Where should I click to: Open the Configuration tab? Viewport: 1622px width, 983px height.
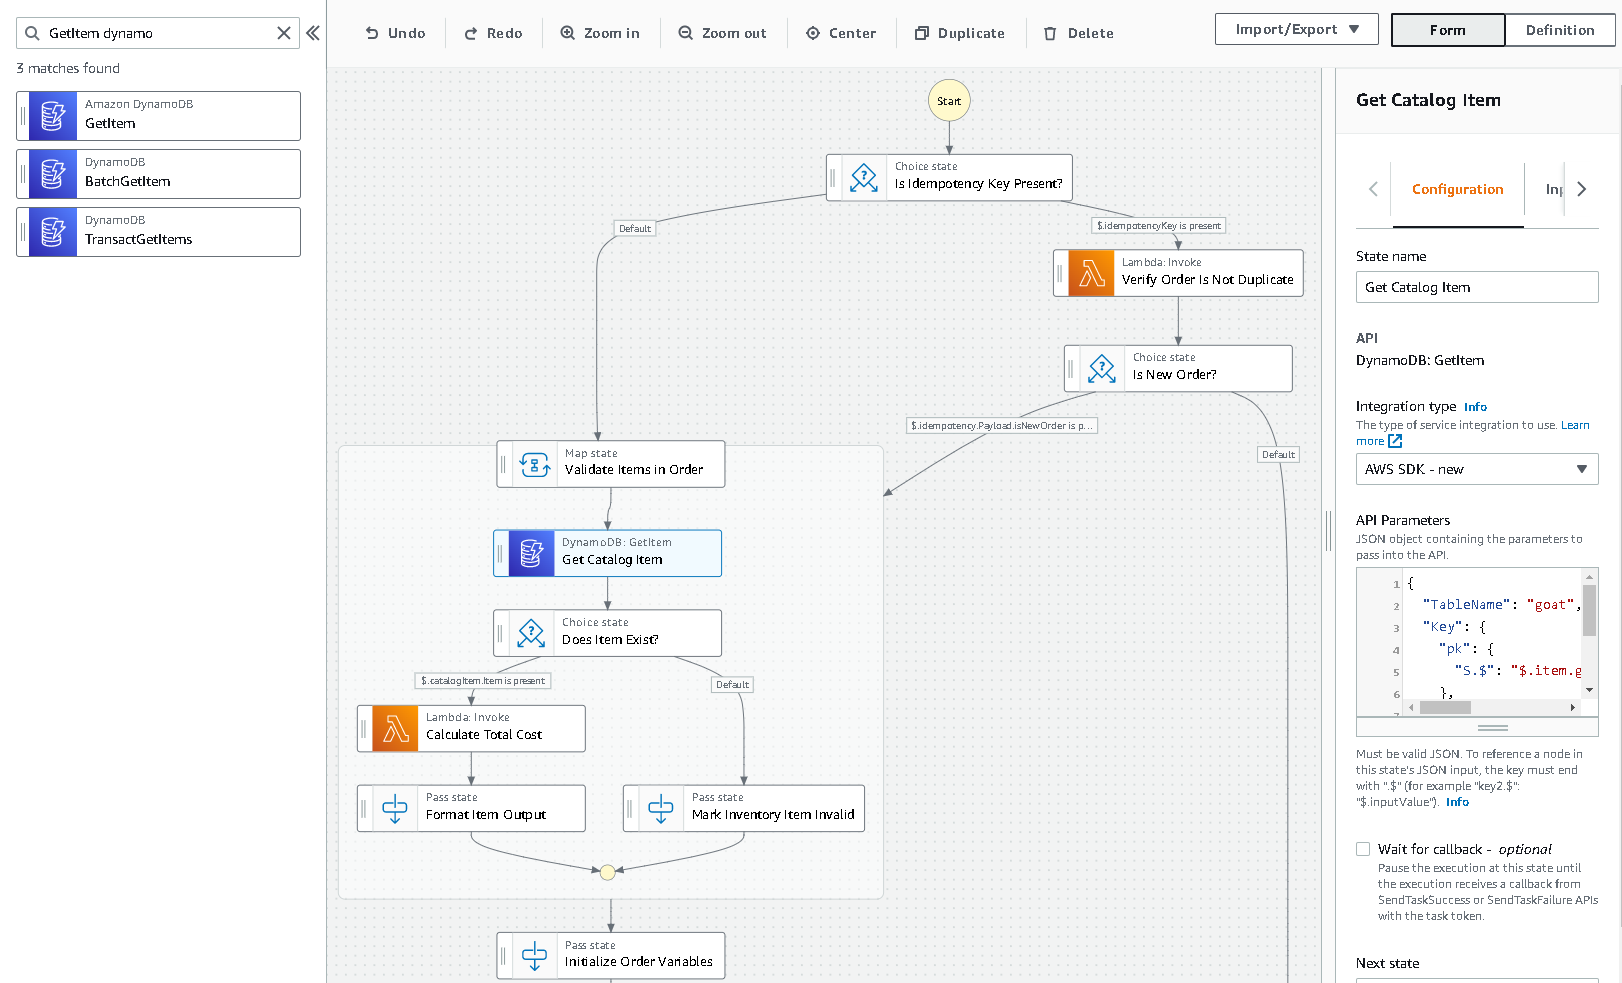point(1457,189)
